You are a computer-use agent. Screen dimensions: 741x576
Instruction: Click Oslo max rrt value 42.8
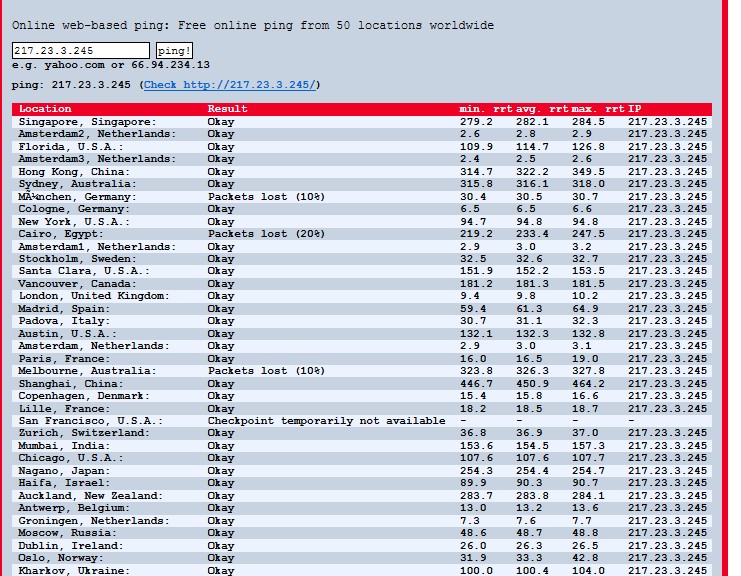(585, 559)
